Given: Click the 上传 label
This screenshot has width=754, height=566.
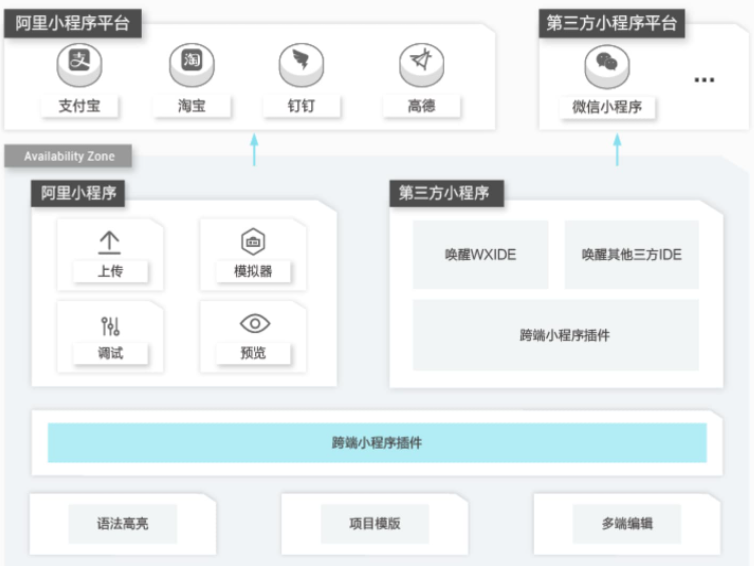Looking at the screenshot, I should pos(110,271).
